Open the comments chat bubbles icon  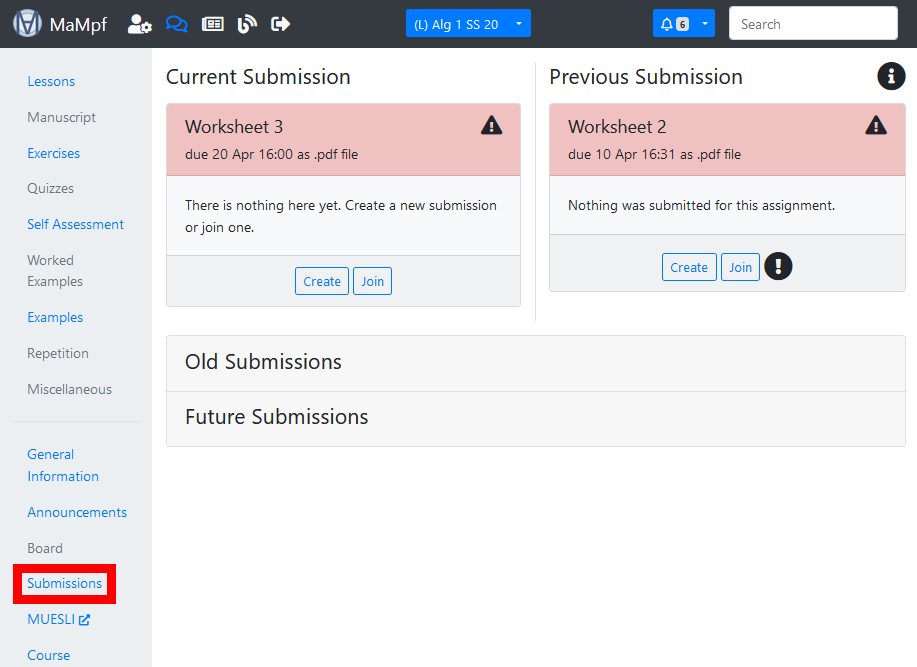click(x=176, y=24)
